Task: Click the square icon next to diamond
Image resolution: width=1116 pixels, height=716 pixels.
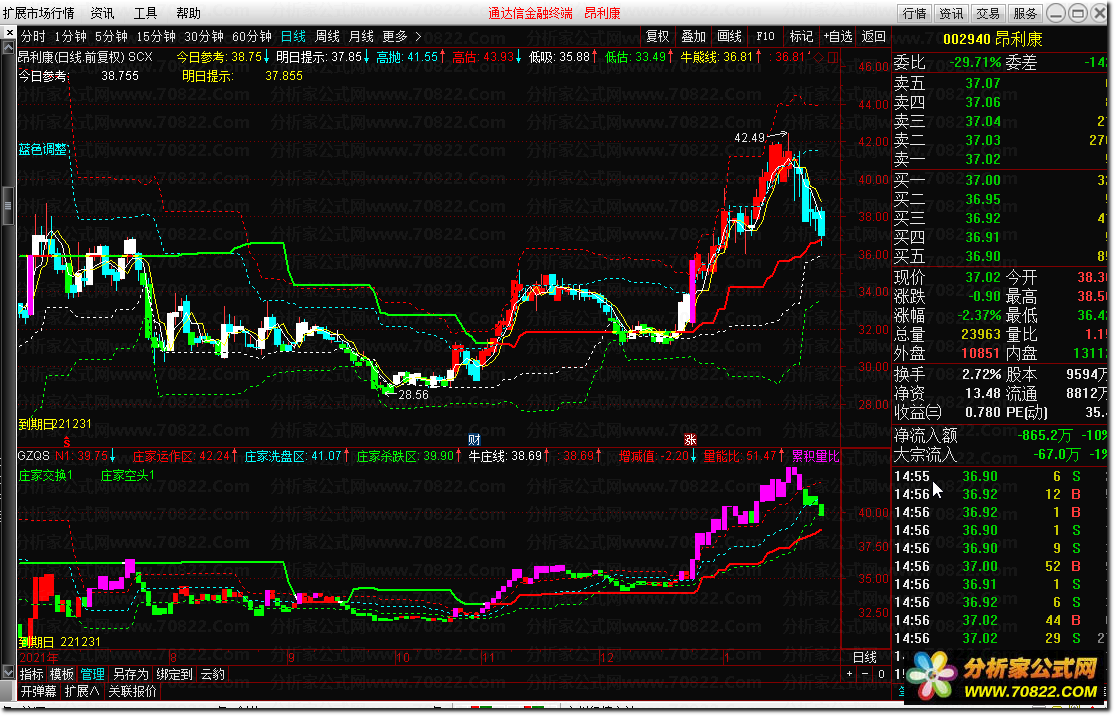Action: (833, 57)
